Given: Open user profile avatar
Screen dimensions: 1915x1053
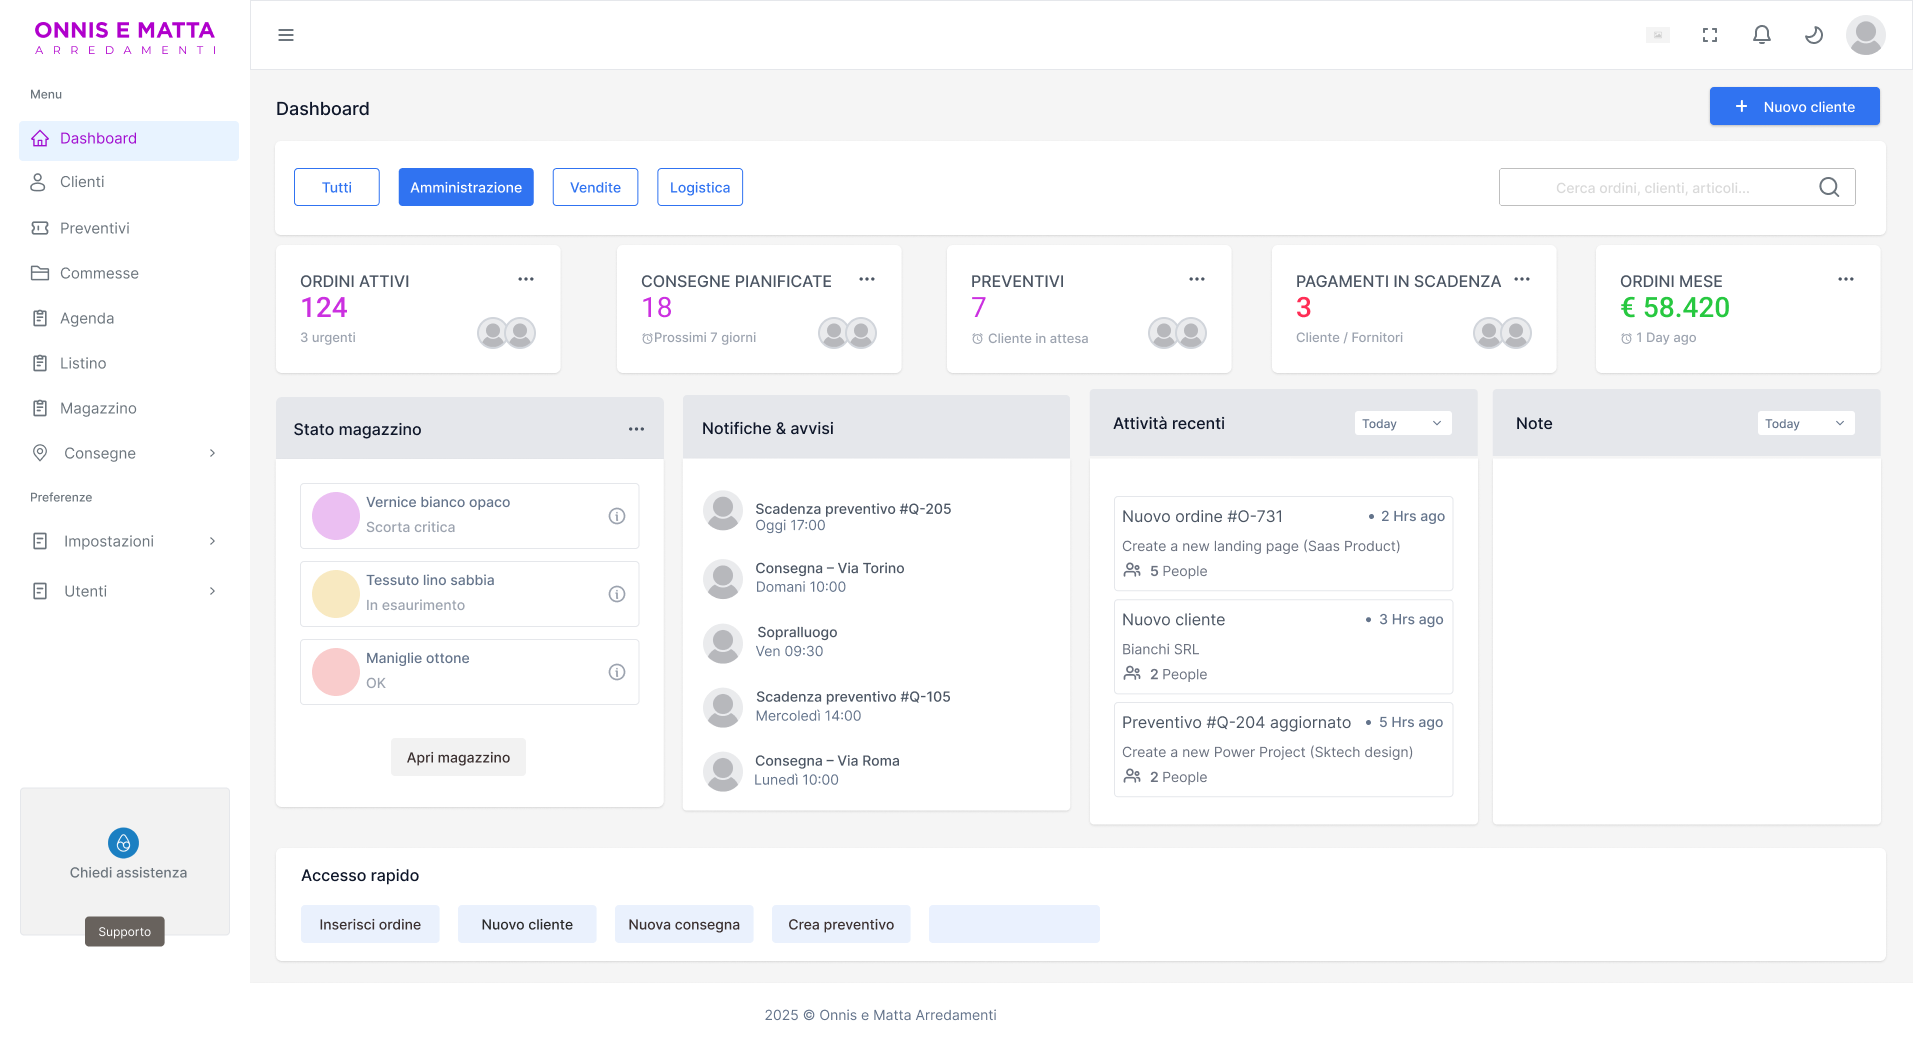Looking at the screenshot, I should click(1865, 35).
